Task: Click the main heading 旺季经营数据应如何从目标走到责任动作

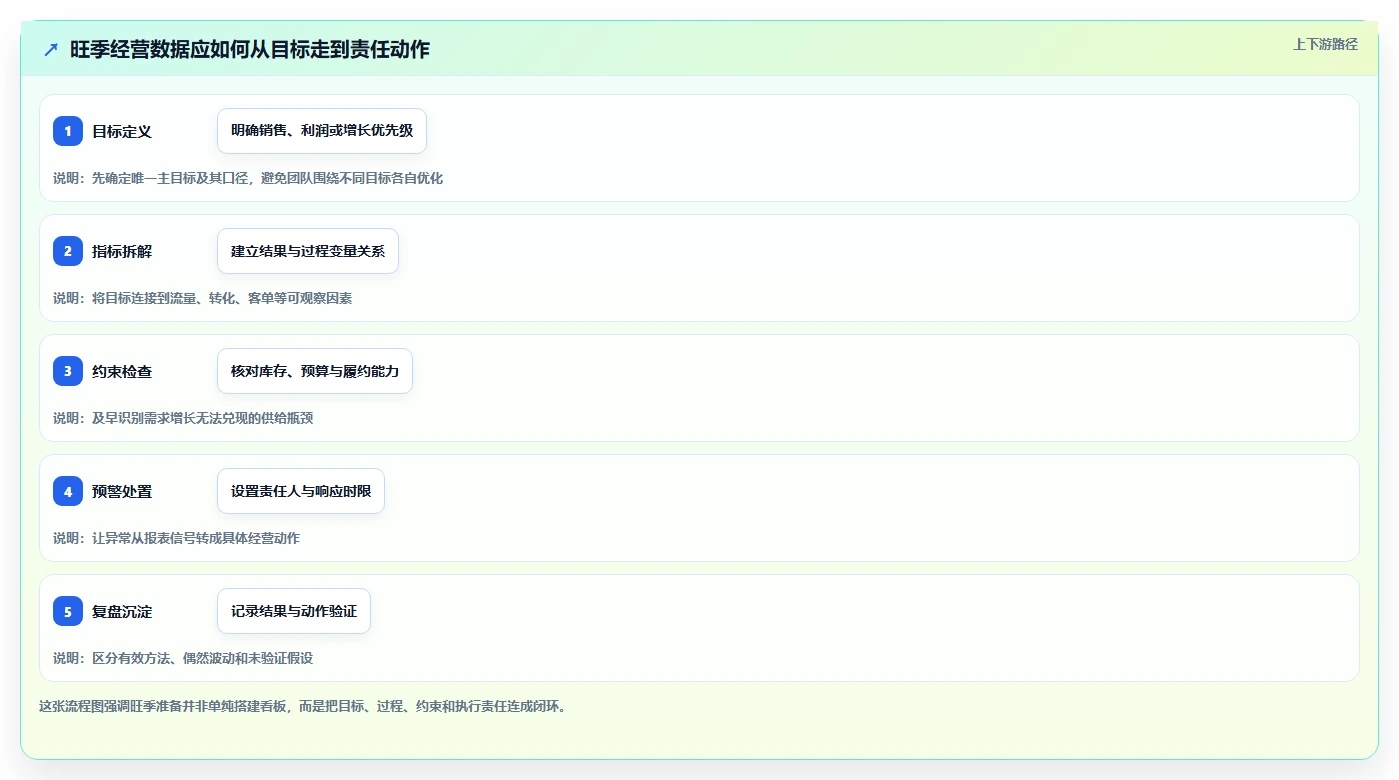Action: [x=250, y=49]
